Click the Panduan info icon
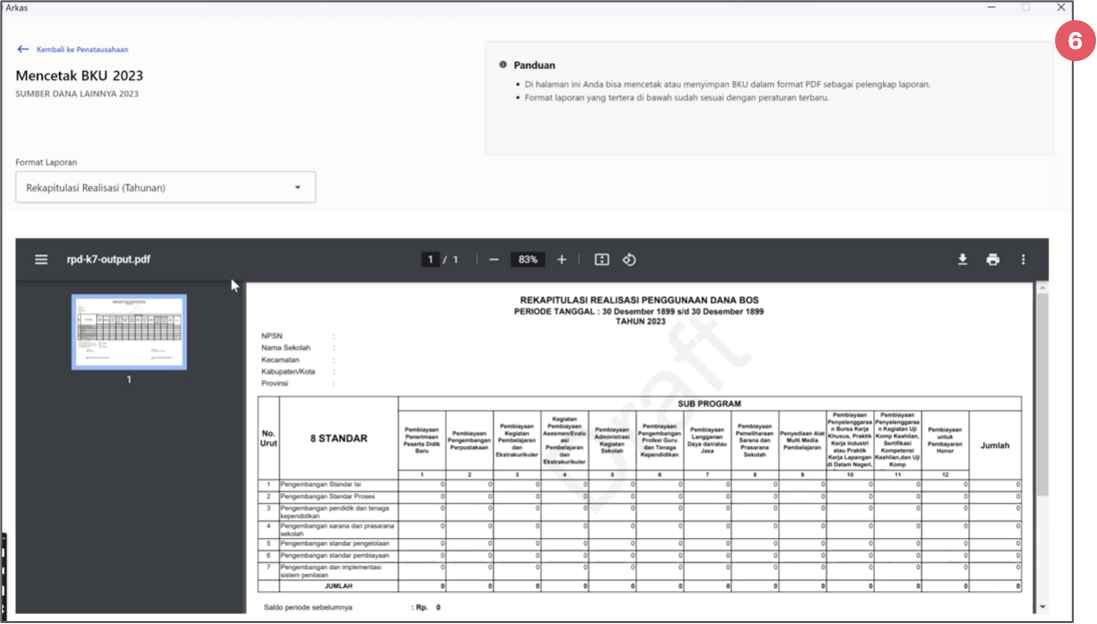Screen dimensions: 1097x624 tap(502, 65)
